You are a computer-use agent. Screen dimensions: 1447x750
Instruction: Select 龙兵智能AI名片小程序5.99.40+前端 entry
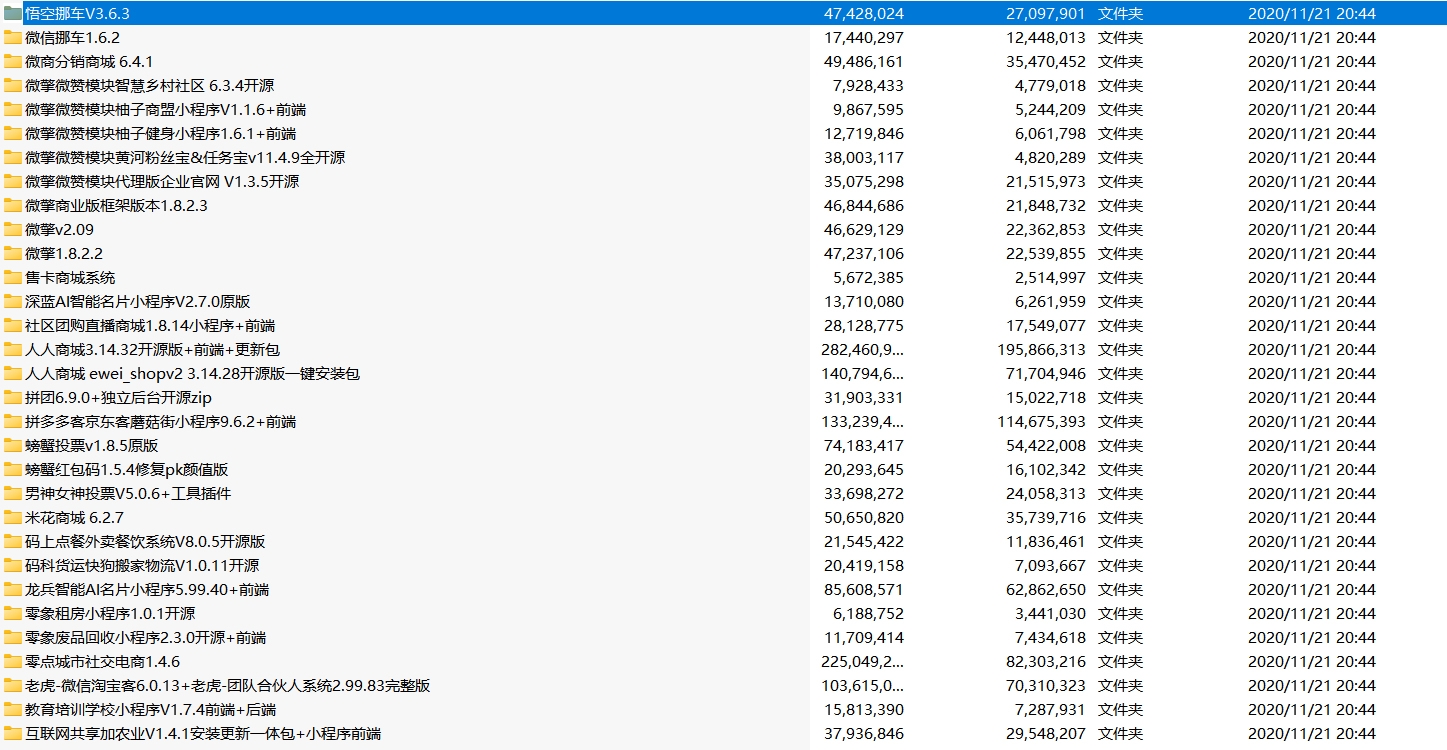(147, 590)
